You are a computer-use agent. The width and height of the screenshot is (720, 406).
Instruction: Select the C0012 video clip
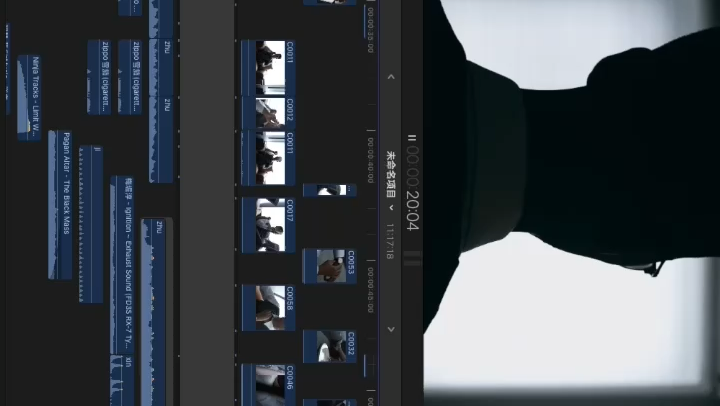click(268, 113)
